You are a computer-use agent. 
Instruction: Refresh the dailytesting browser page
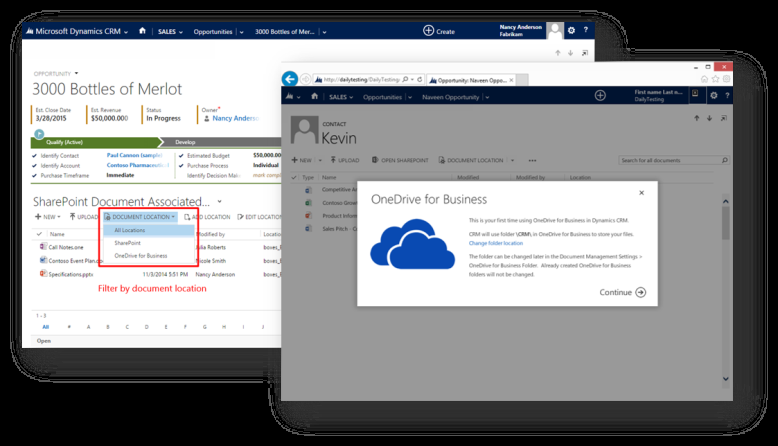click(x=419, y=79)
